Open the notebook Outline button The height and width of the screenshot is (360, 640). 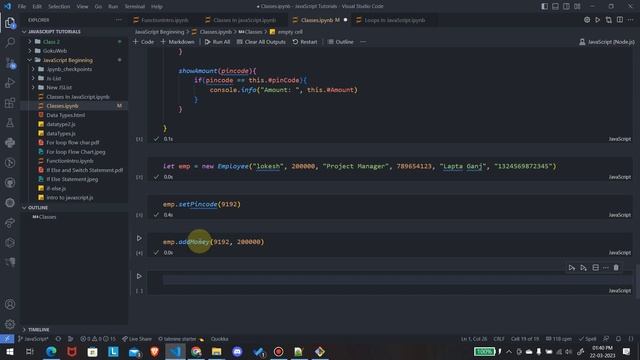tap(340, 42)
